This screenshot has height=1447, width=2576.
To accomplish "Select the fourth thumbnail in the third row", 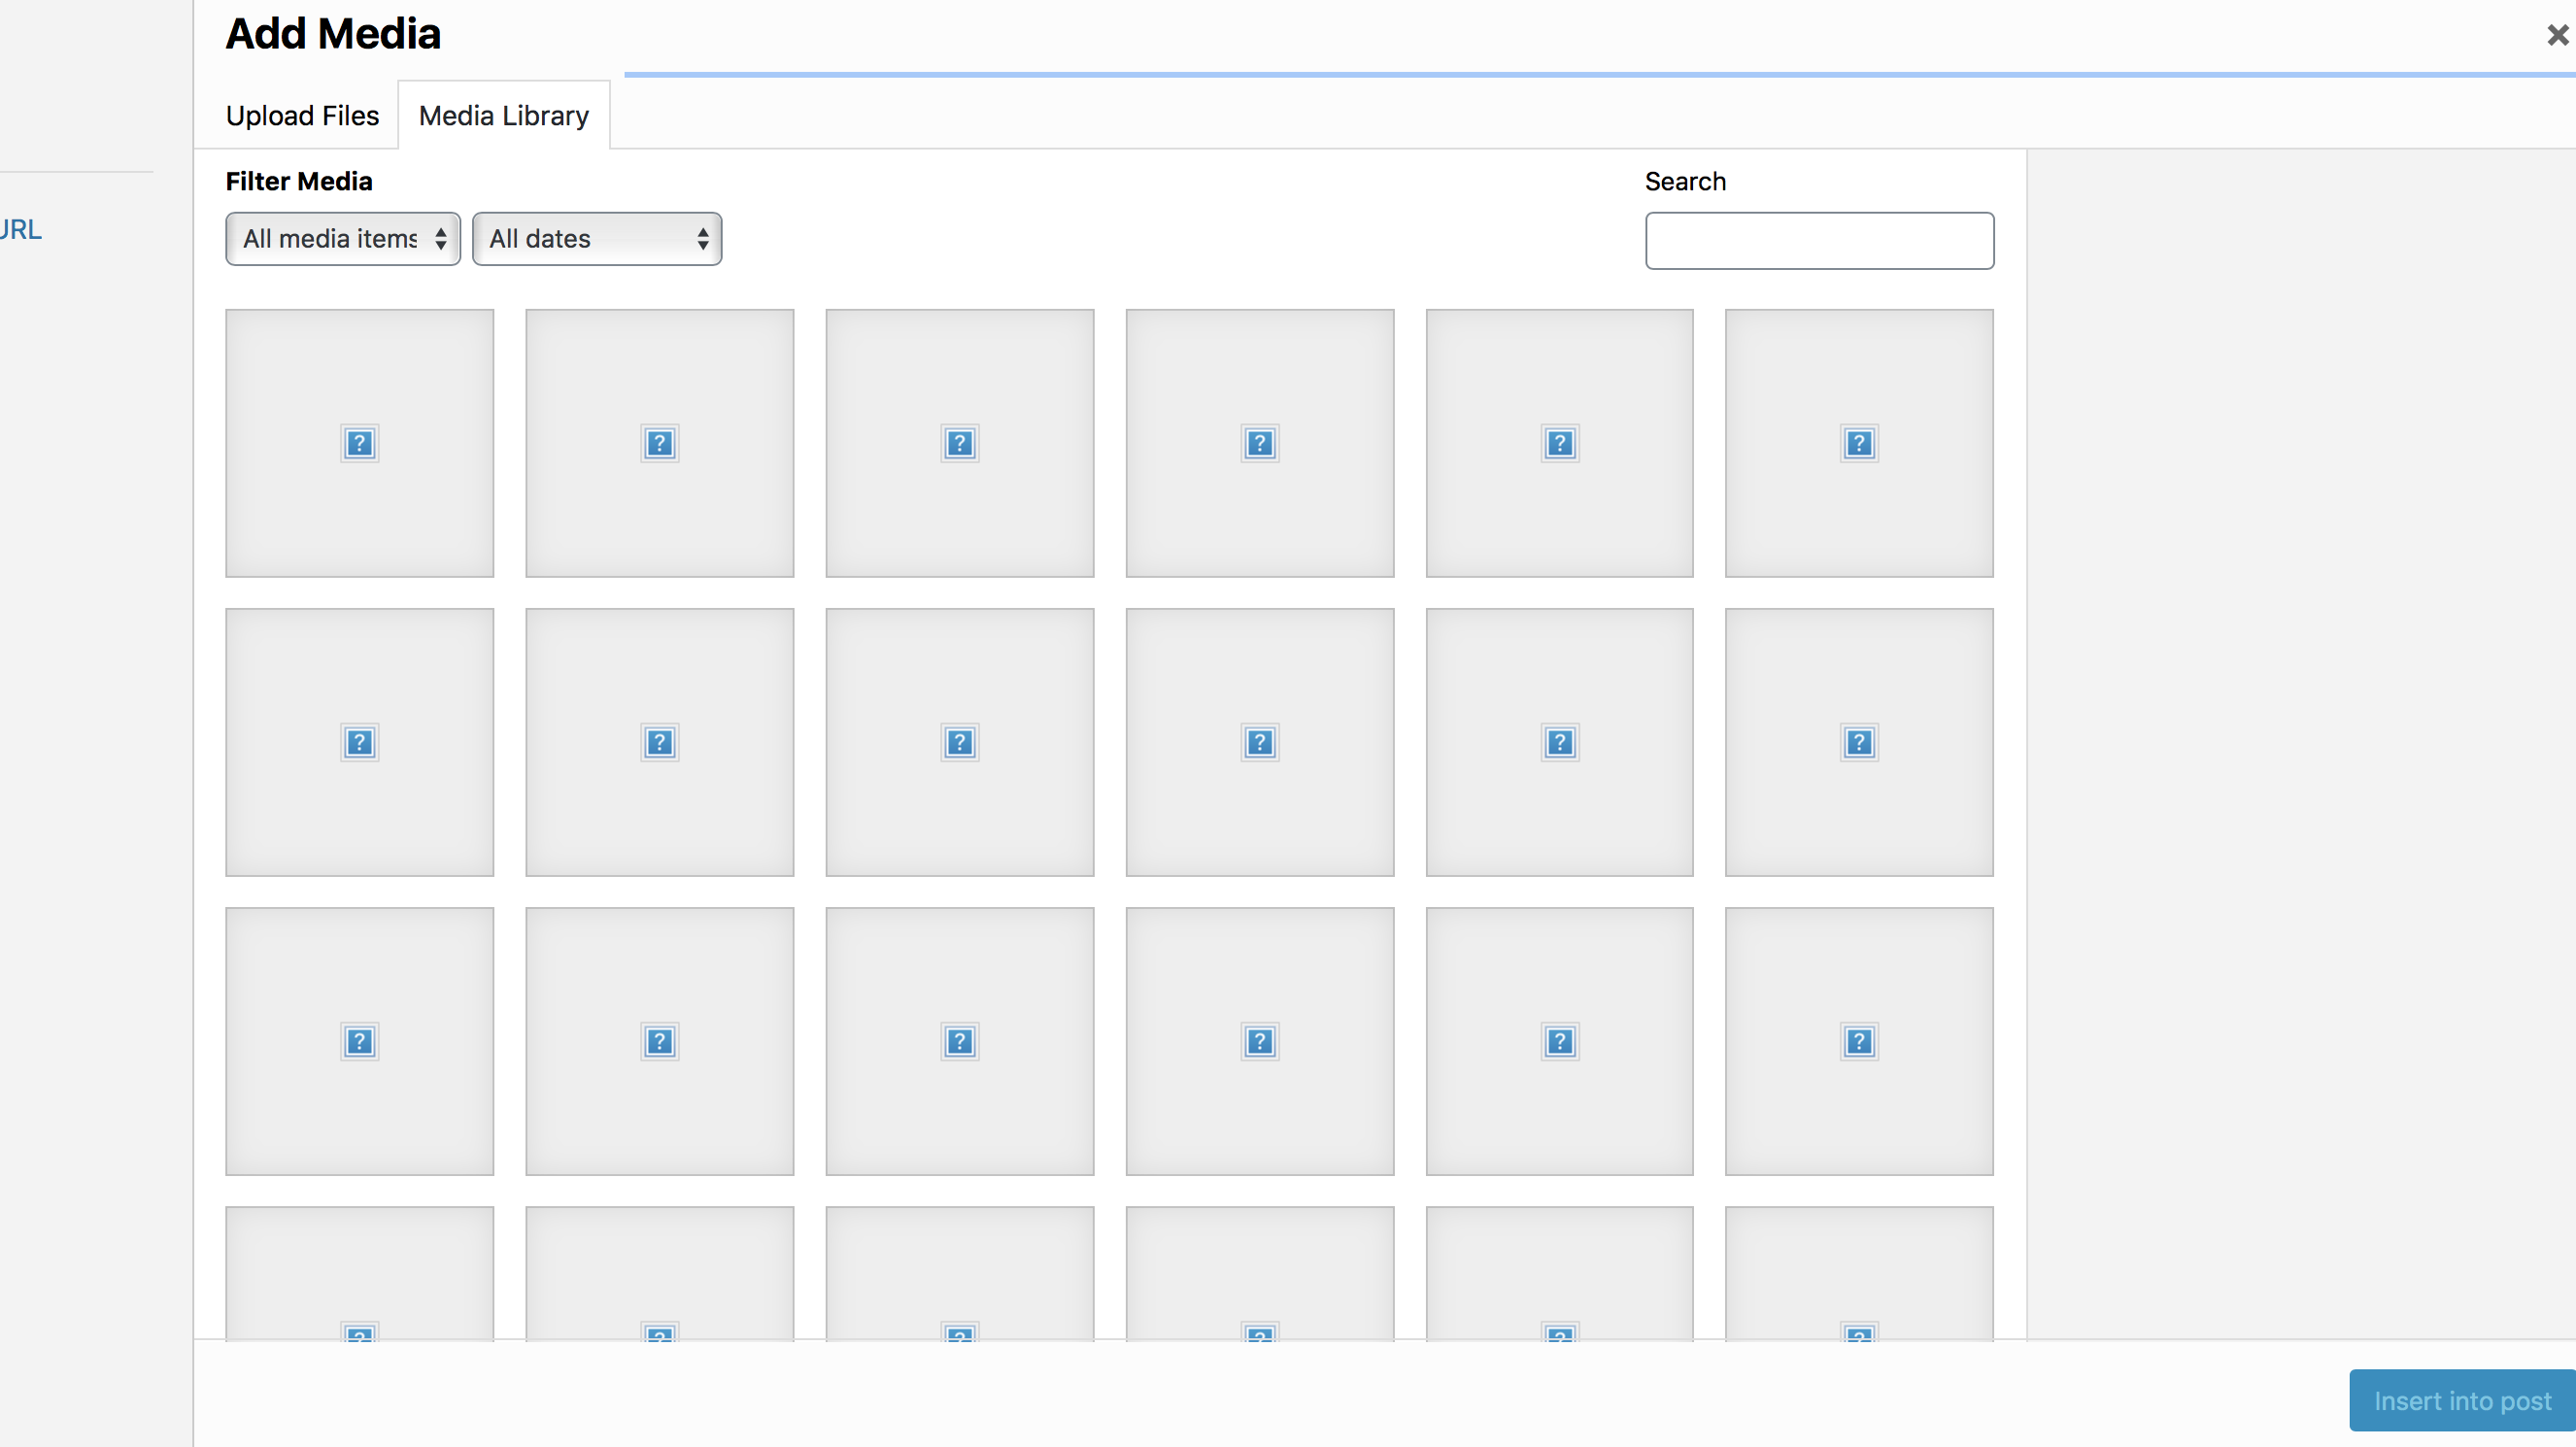I will pos(1260,1042).
